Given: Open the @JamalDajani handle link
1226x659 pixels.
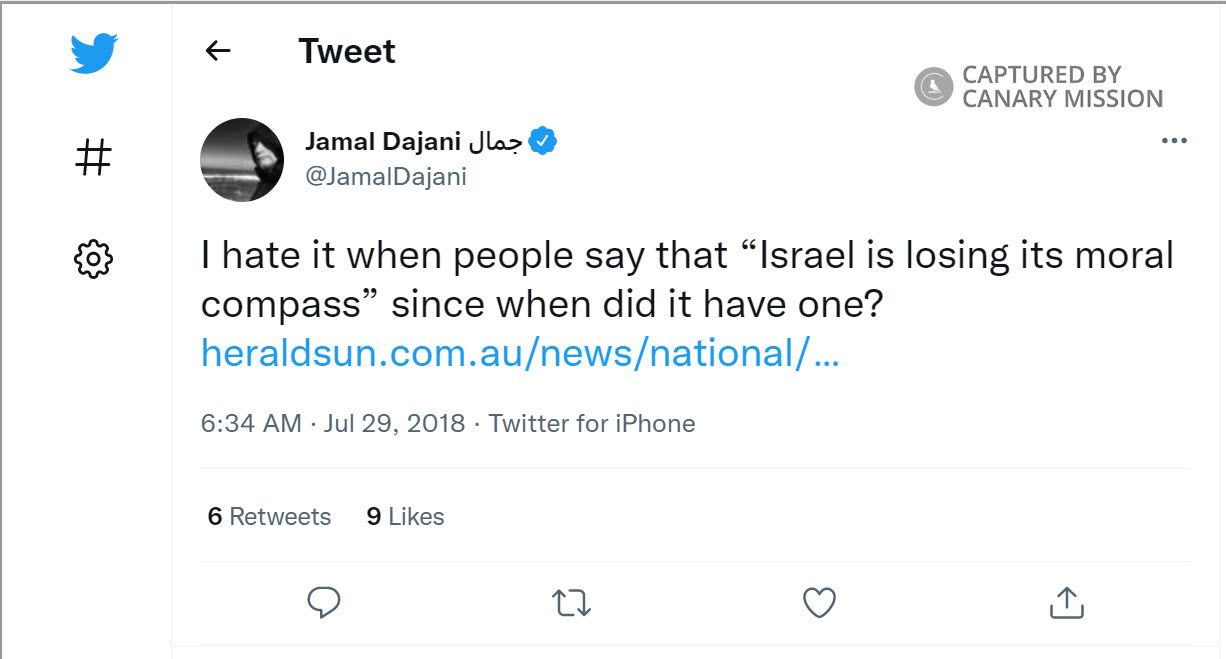Looking at the screenshot, I should click(x=386, y=177).
